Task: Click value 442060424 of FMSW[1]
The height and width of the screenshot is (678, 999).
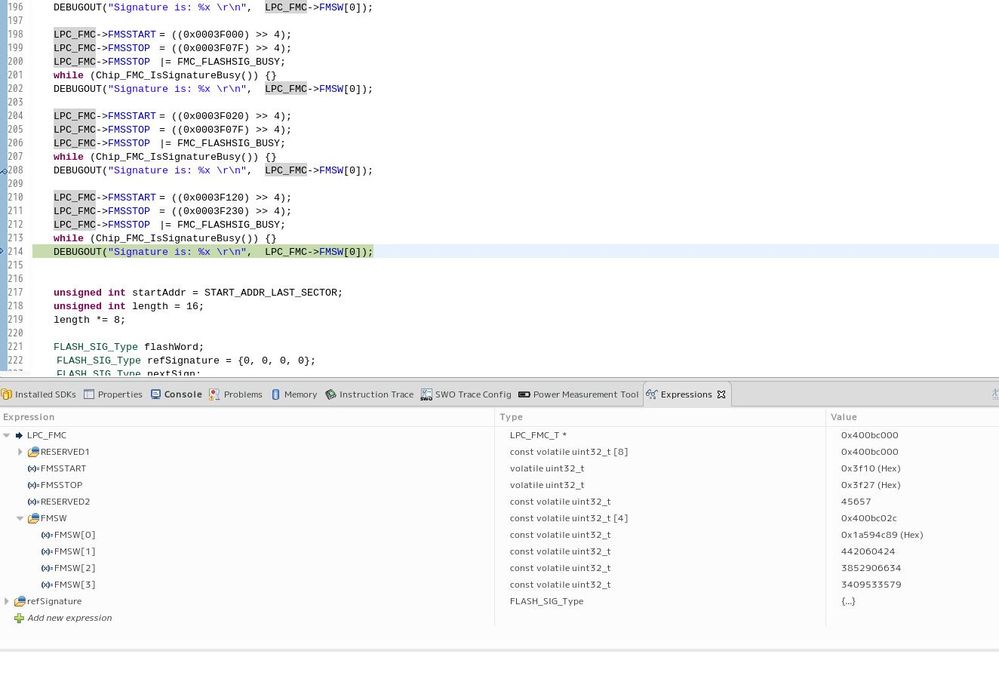Action: (x=868, y=551)
